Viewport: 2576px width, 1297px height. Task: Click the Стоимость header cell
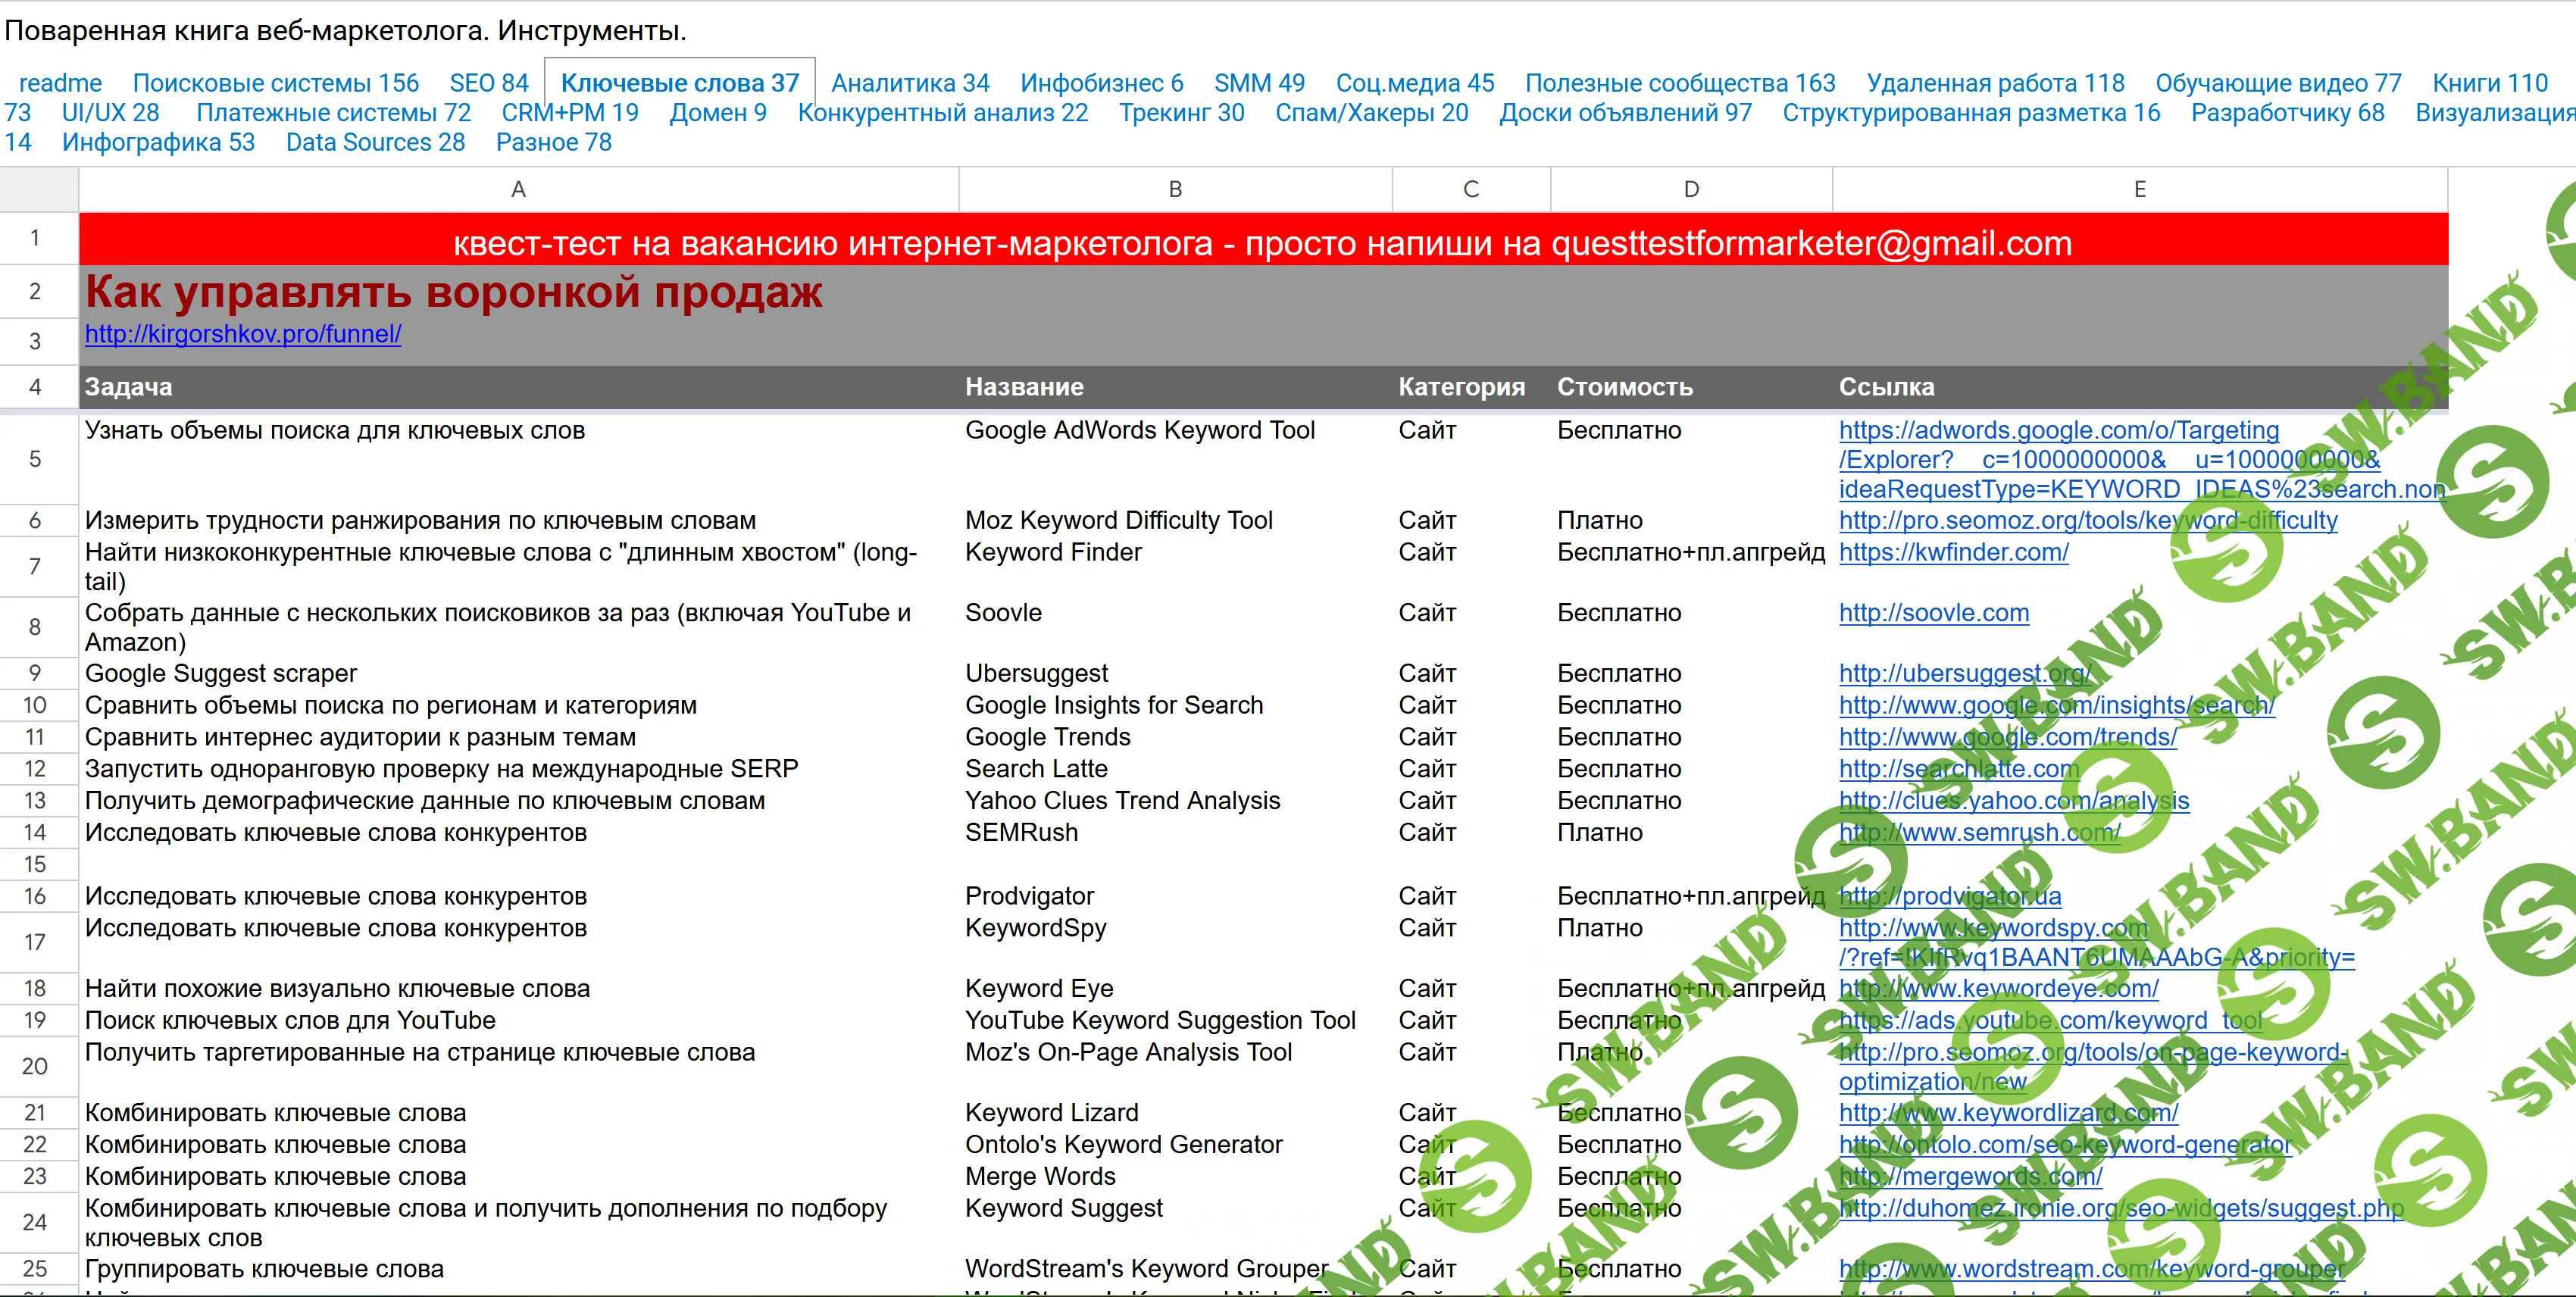[1624, 387]
